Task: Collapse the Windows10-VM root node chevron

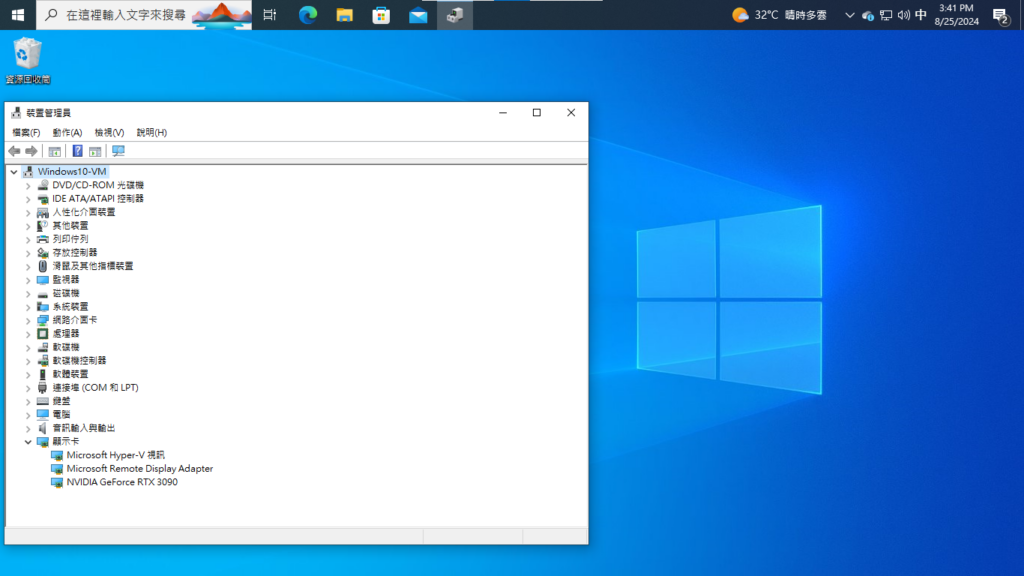Action: point(14,172)
